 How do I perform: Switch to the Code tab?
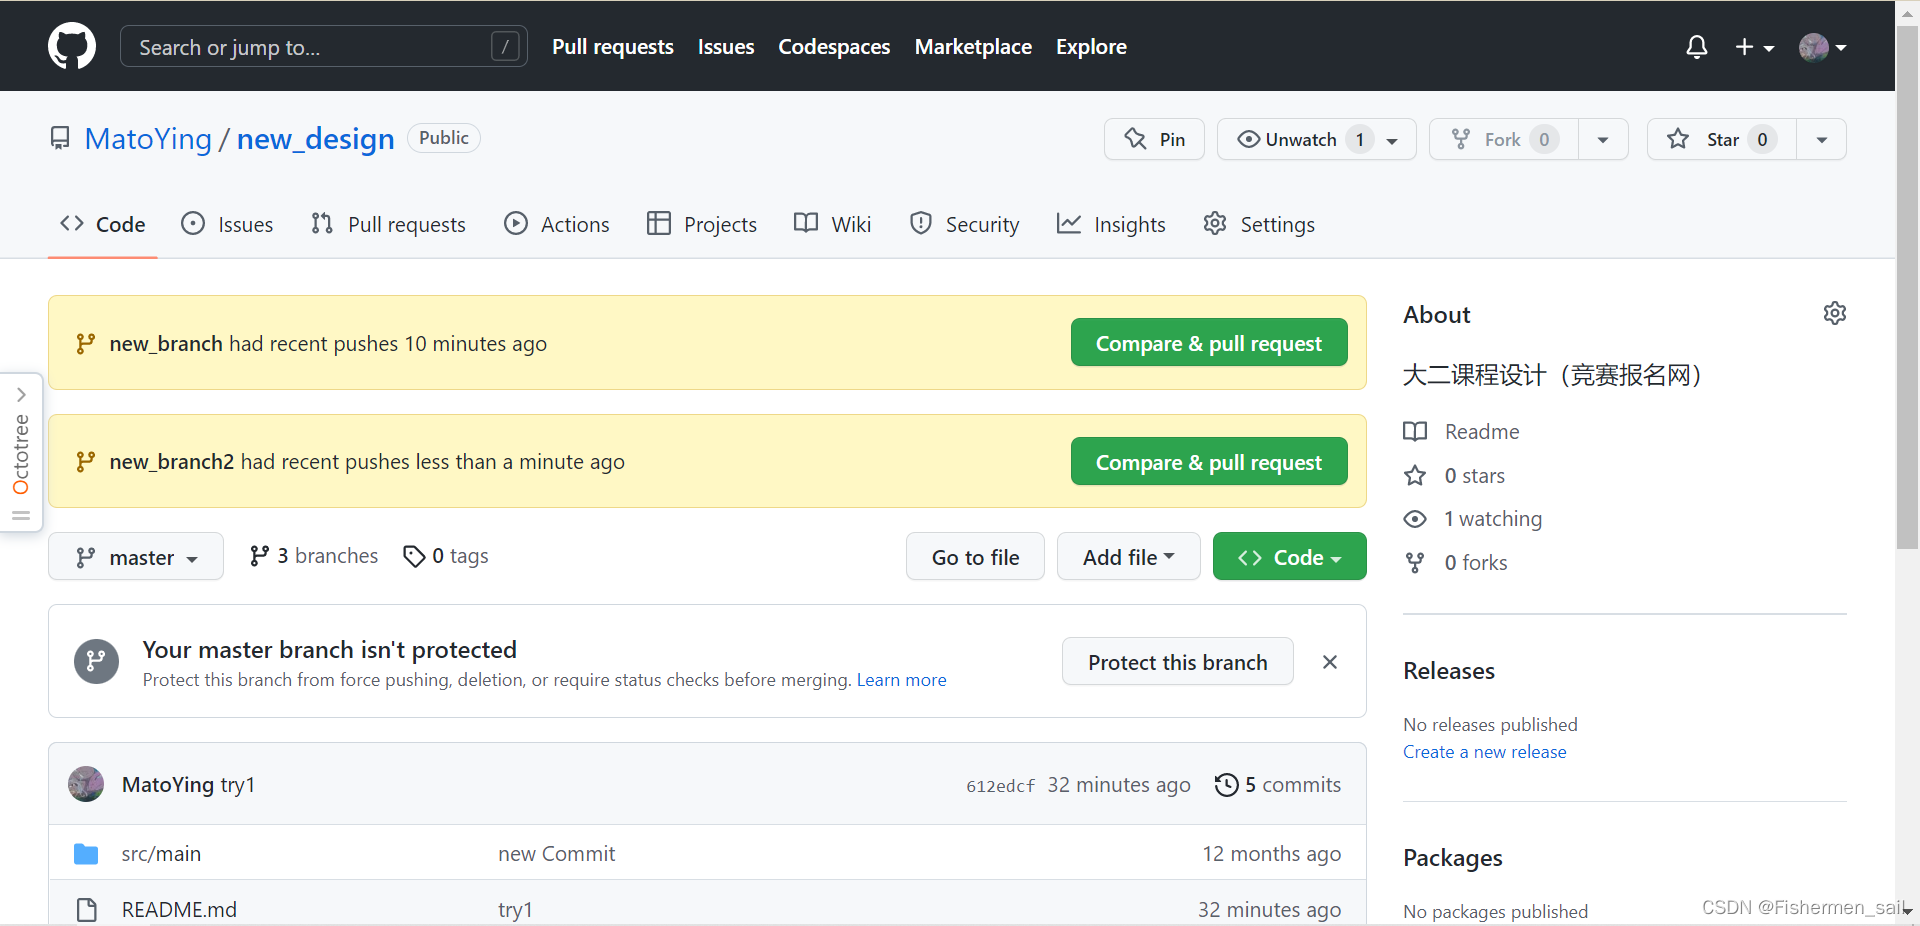pos(103,224)
